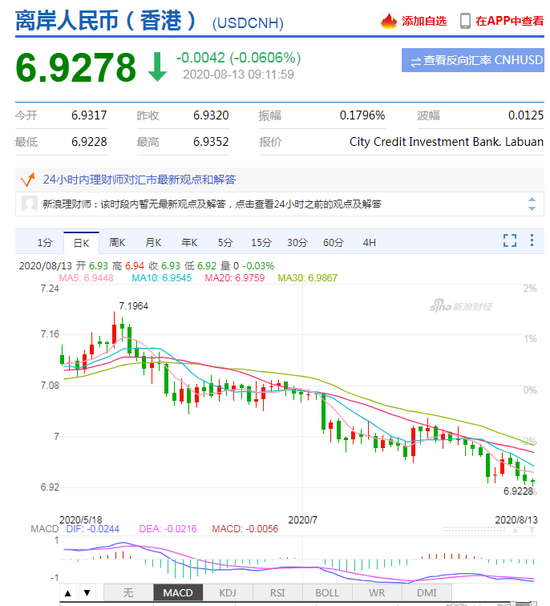Switch to the 30分 chart tab

tap(297, 243)
